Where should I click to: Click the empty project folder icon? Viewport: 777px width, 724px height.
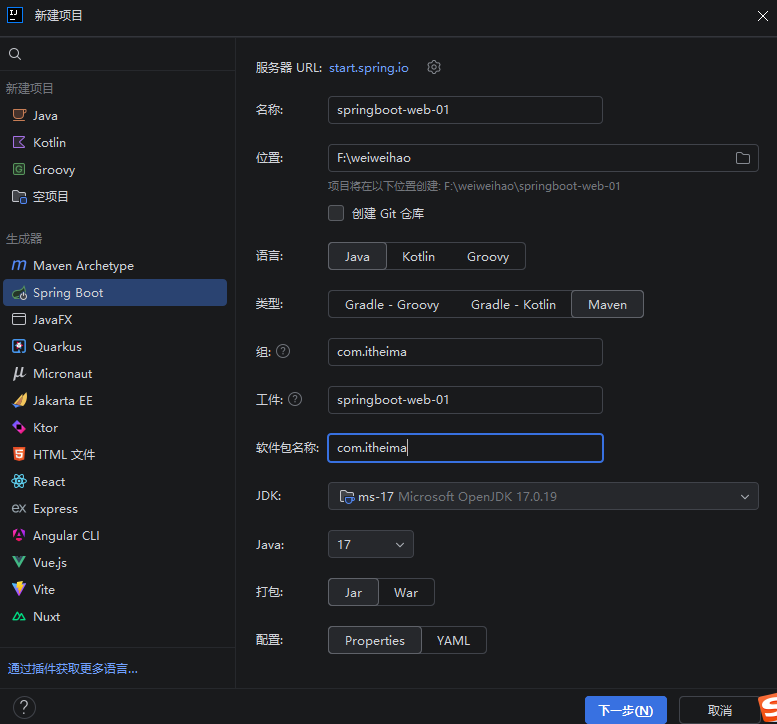pos(19,197)
